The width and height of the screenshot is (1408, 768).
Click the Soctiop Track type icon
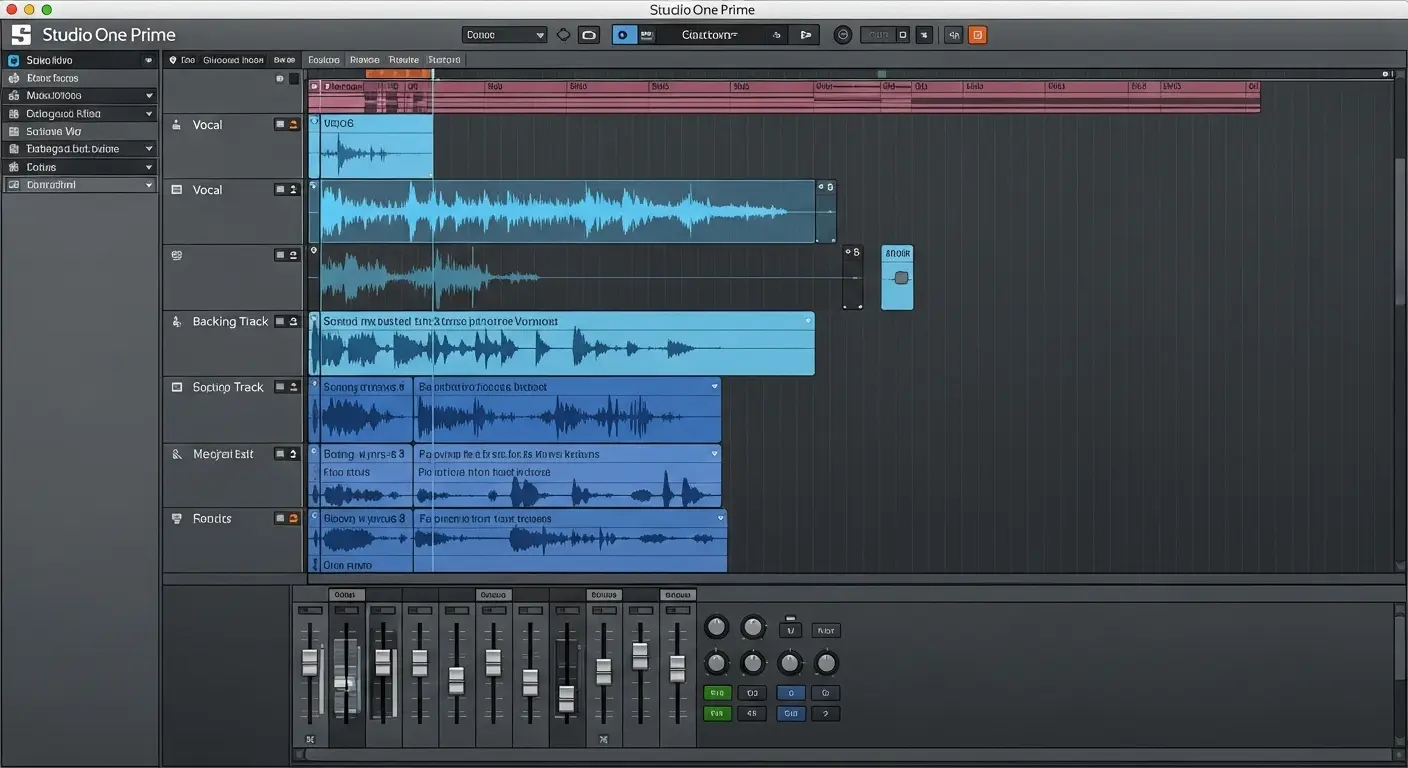tap(177, 387)
